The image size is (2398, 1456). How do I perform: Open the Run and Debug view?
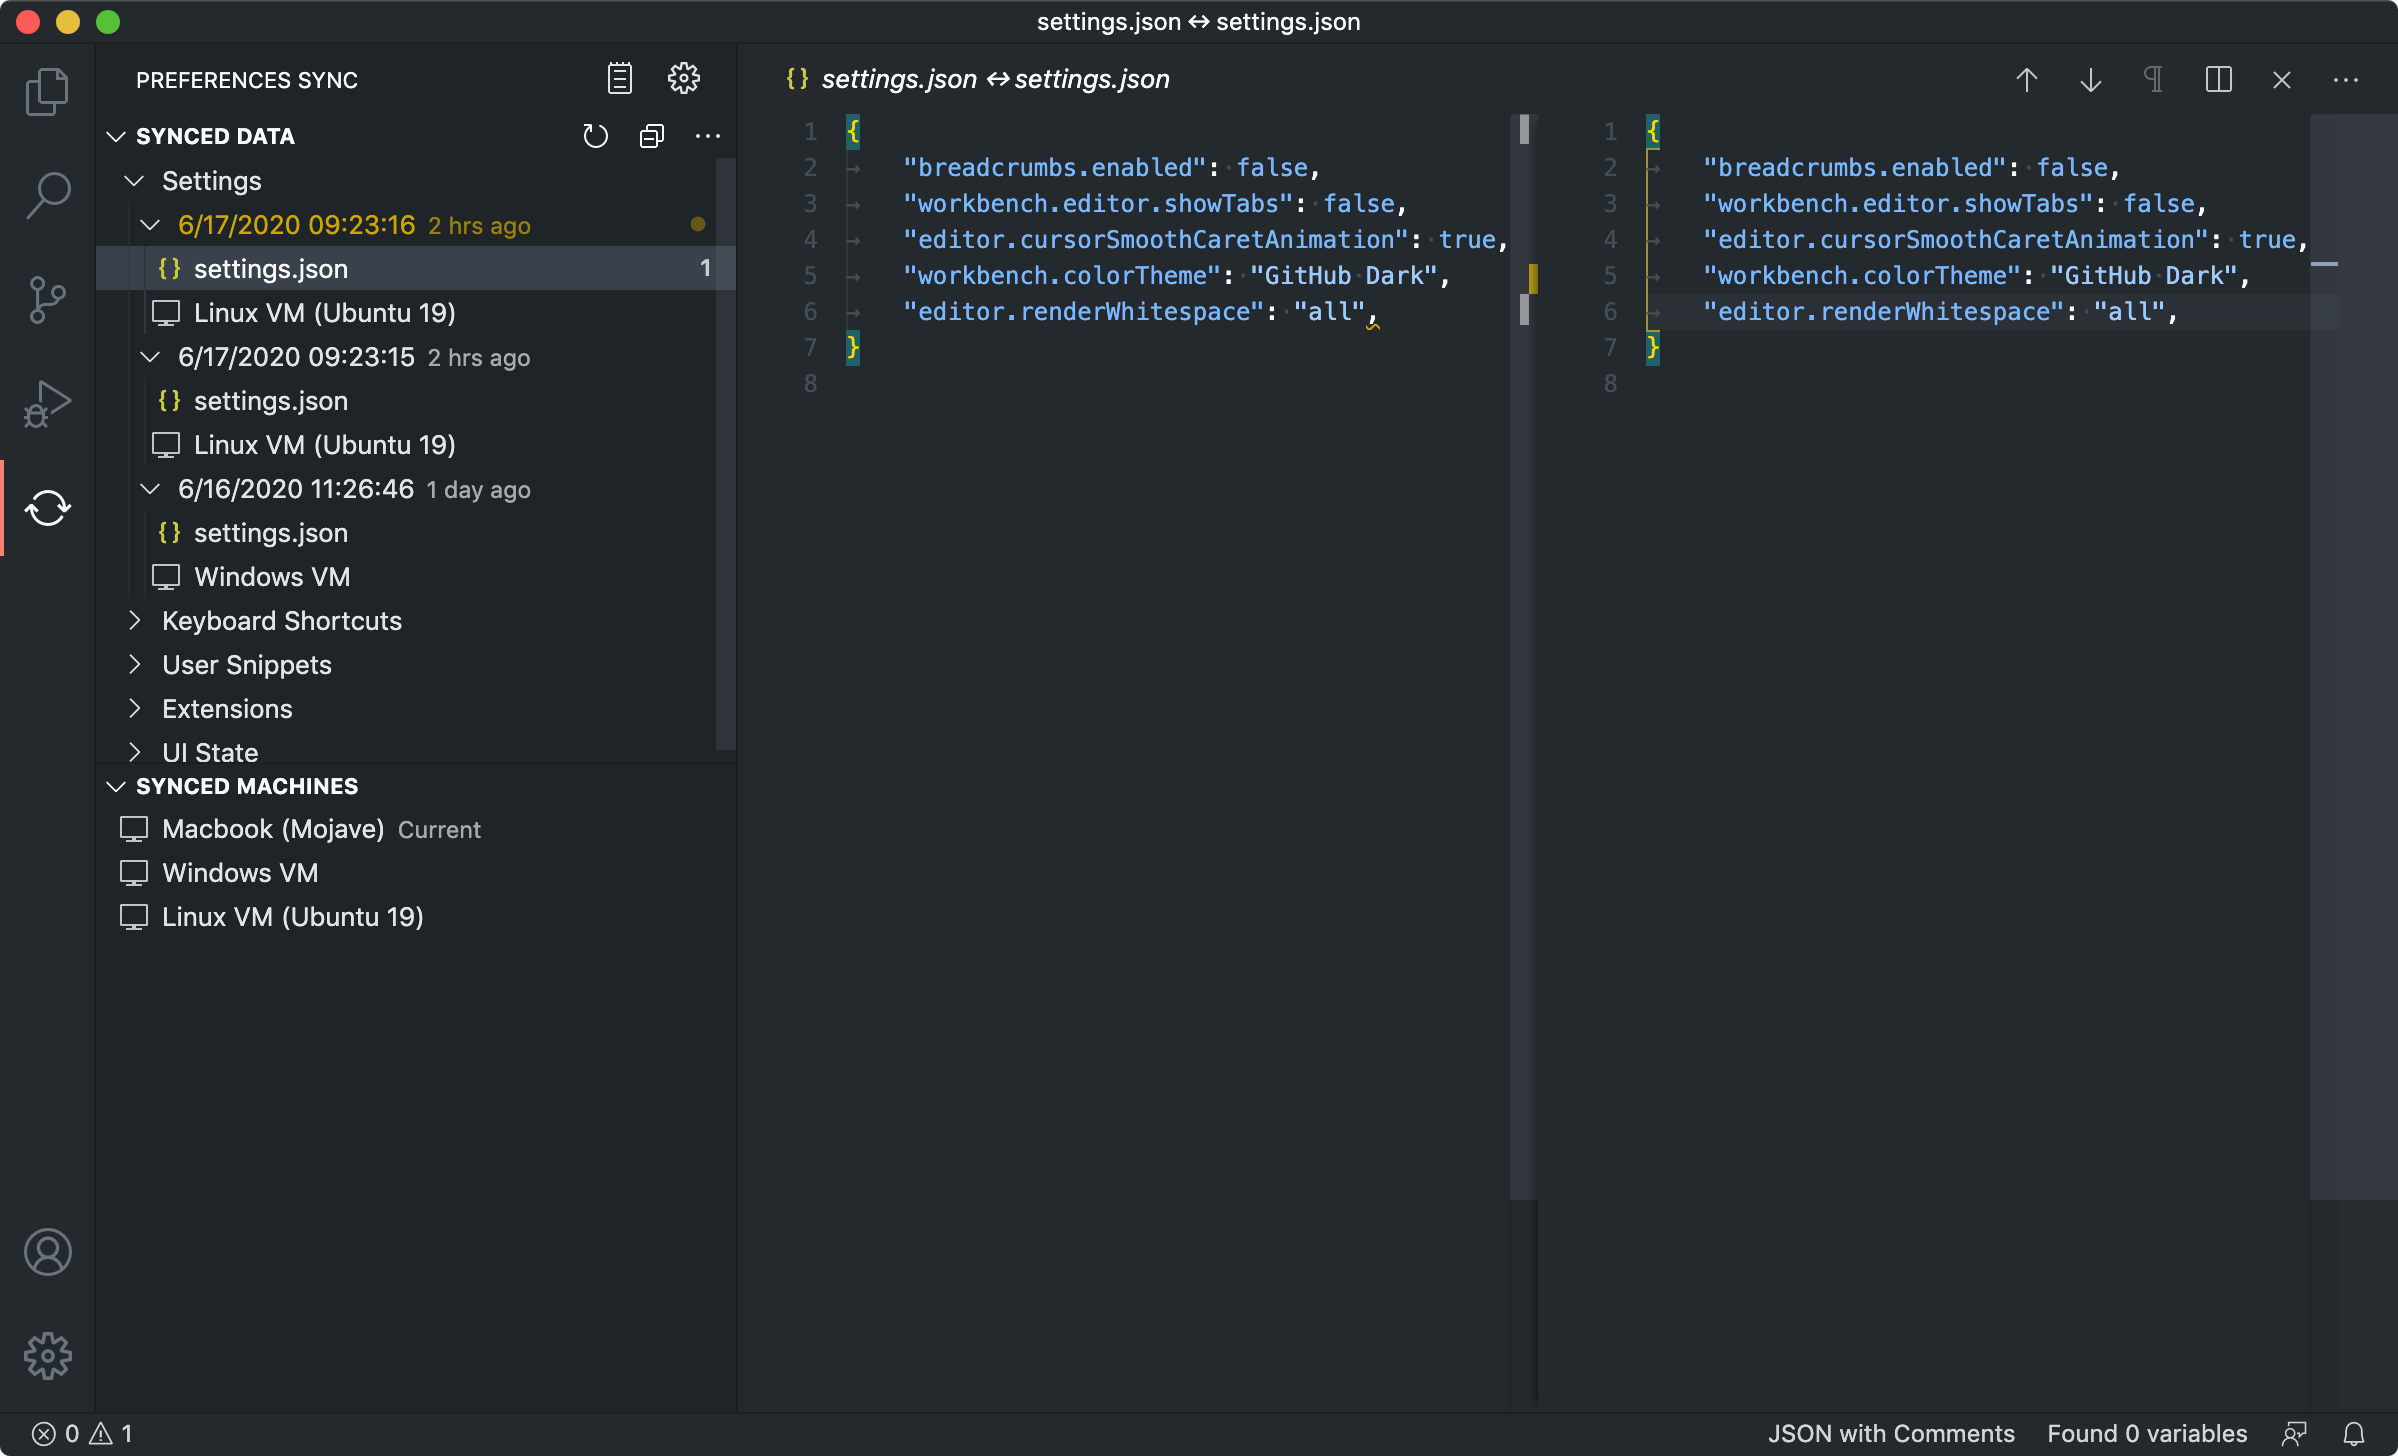[x=47, y=403]
